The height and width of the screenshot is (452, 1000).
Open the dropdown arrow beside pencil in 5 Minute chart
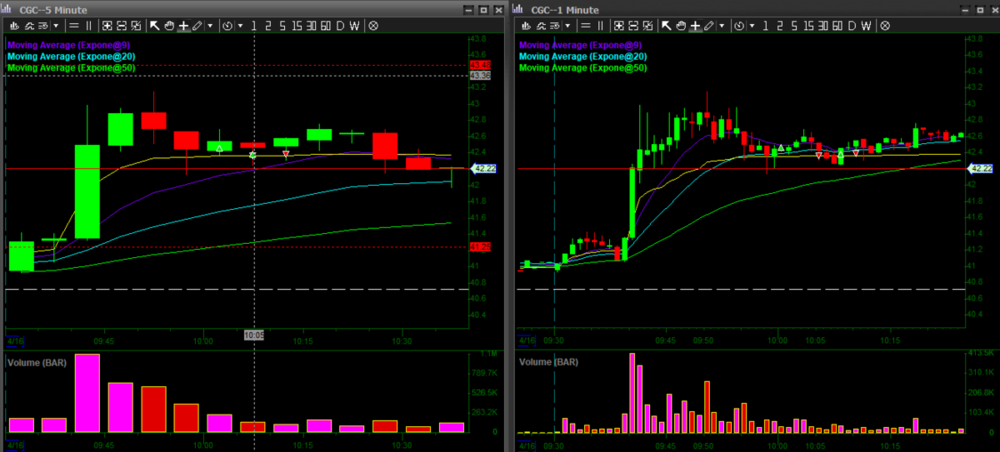click(x=210, y=24)
